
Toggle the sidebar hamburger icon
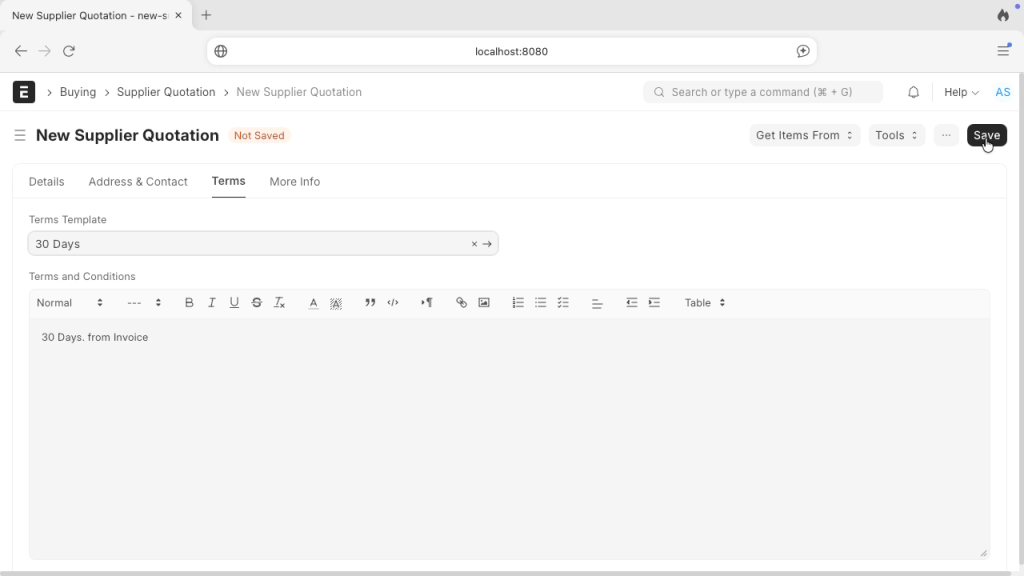20,136
